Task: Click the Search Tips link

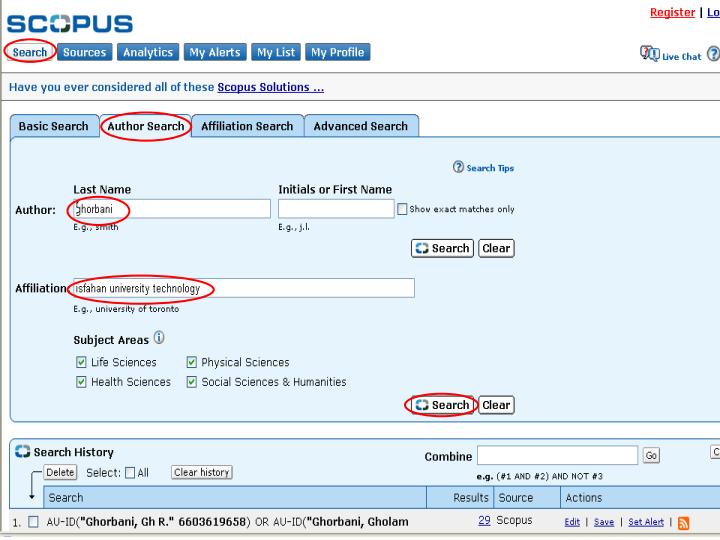Action: point(490,168)
